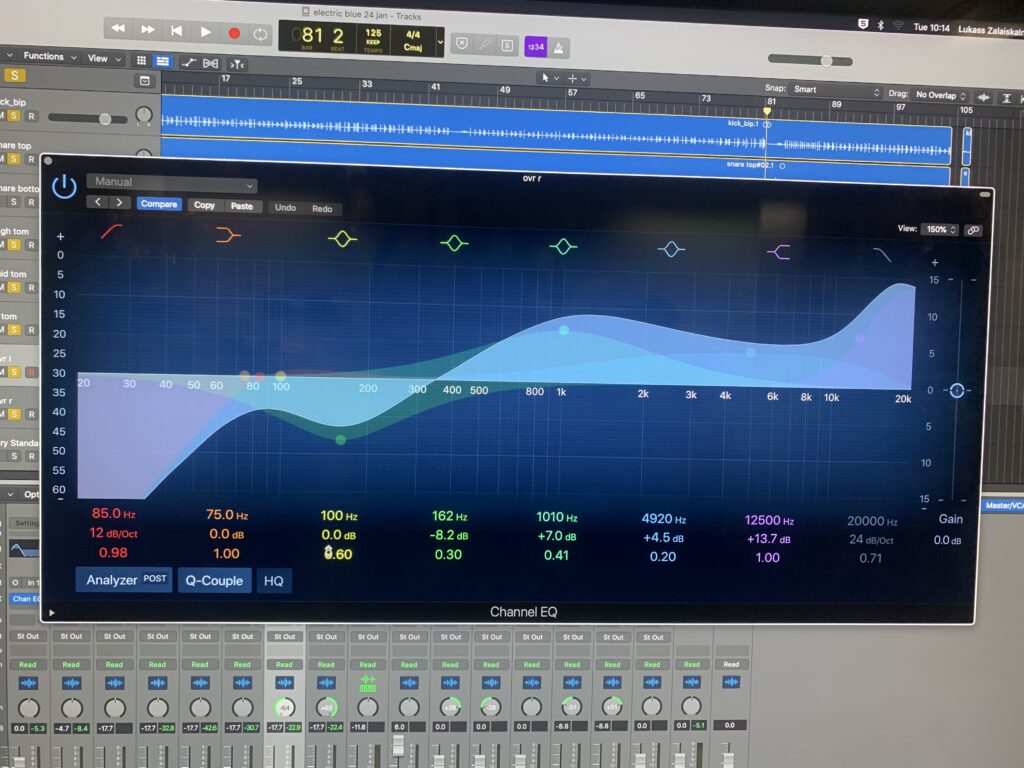Screen dimensions: 1024x768
Task: Click the Tue 10:14 clock in the menu bar
Action: [931, 27]
